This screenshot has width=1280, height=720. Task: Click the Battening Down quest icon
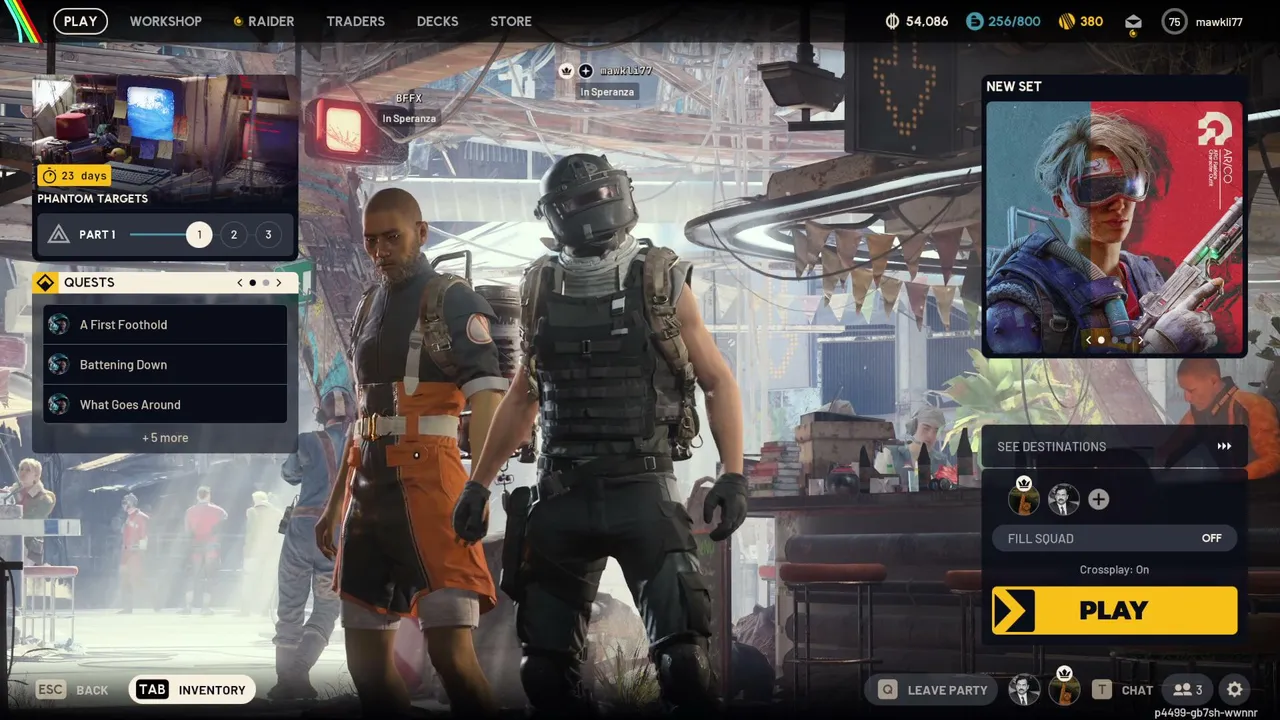59,364
